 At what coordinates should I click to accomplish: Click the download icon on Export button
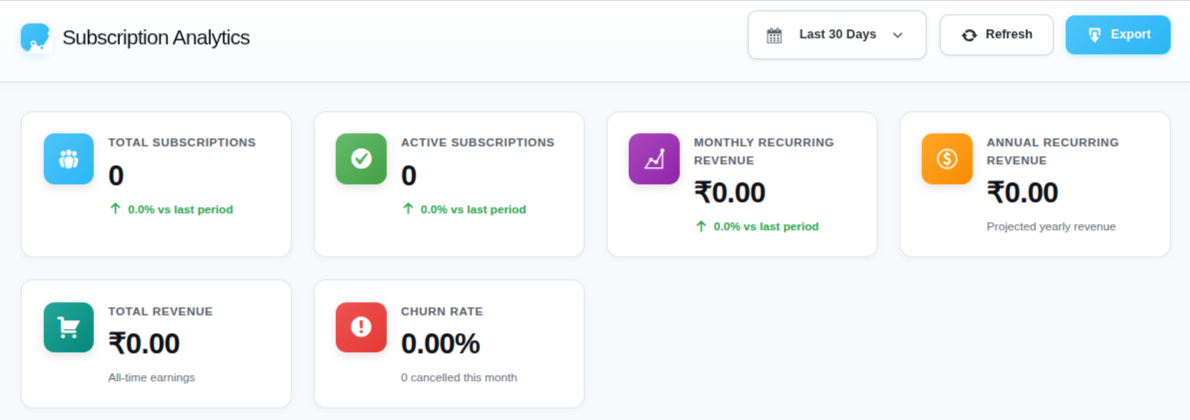pyautogui.click(x=1095, y=35)
